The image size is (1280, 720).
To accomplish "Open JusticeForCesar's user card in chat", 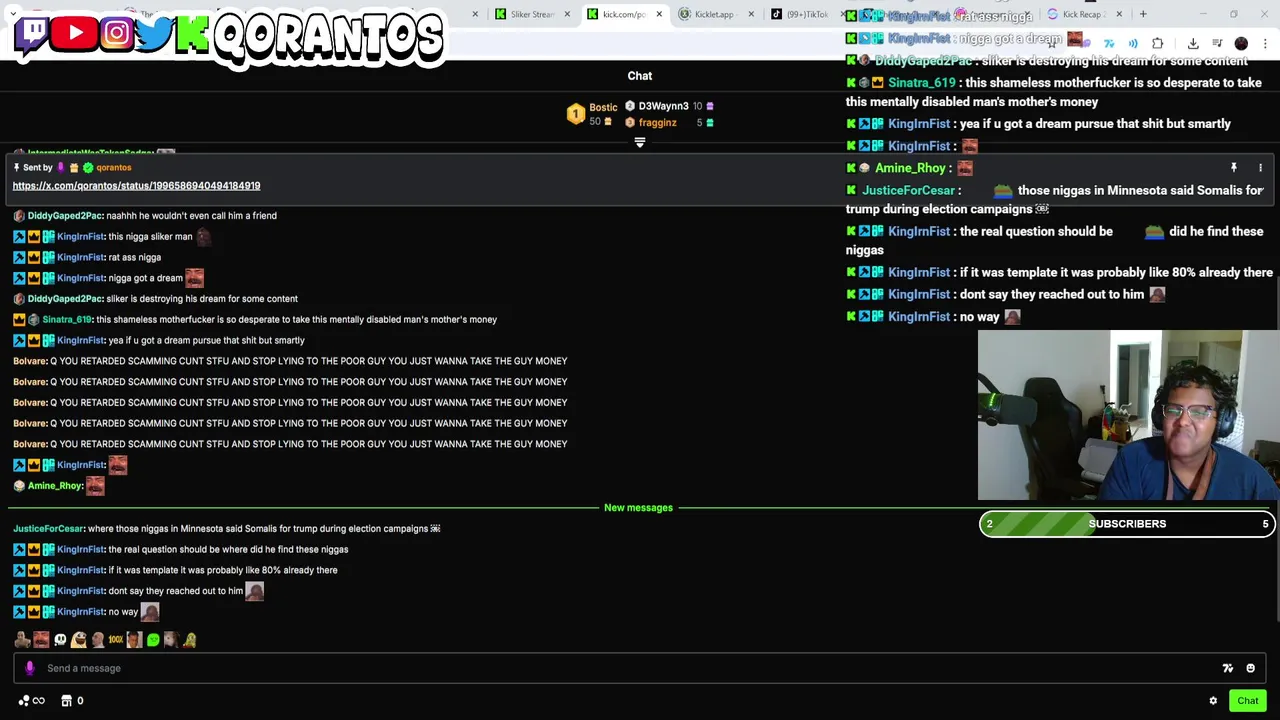I will click(48, 529).
